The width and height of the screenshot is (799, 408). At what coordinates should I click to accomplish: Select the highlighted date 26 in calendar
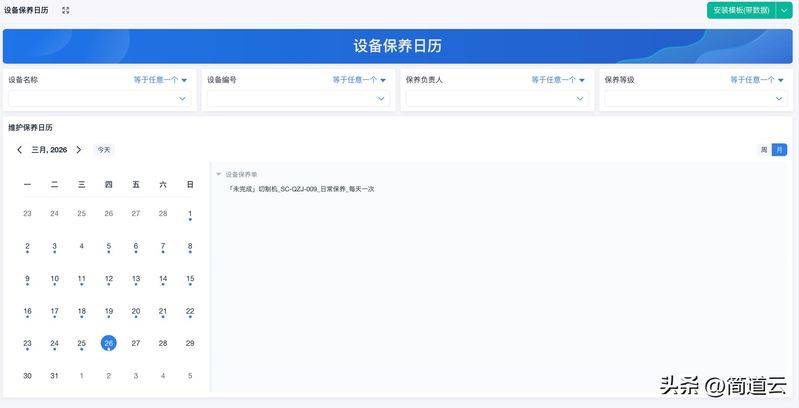[x=109, y=343]
